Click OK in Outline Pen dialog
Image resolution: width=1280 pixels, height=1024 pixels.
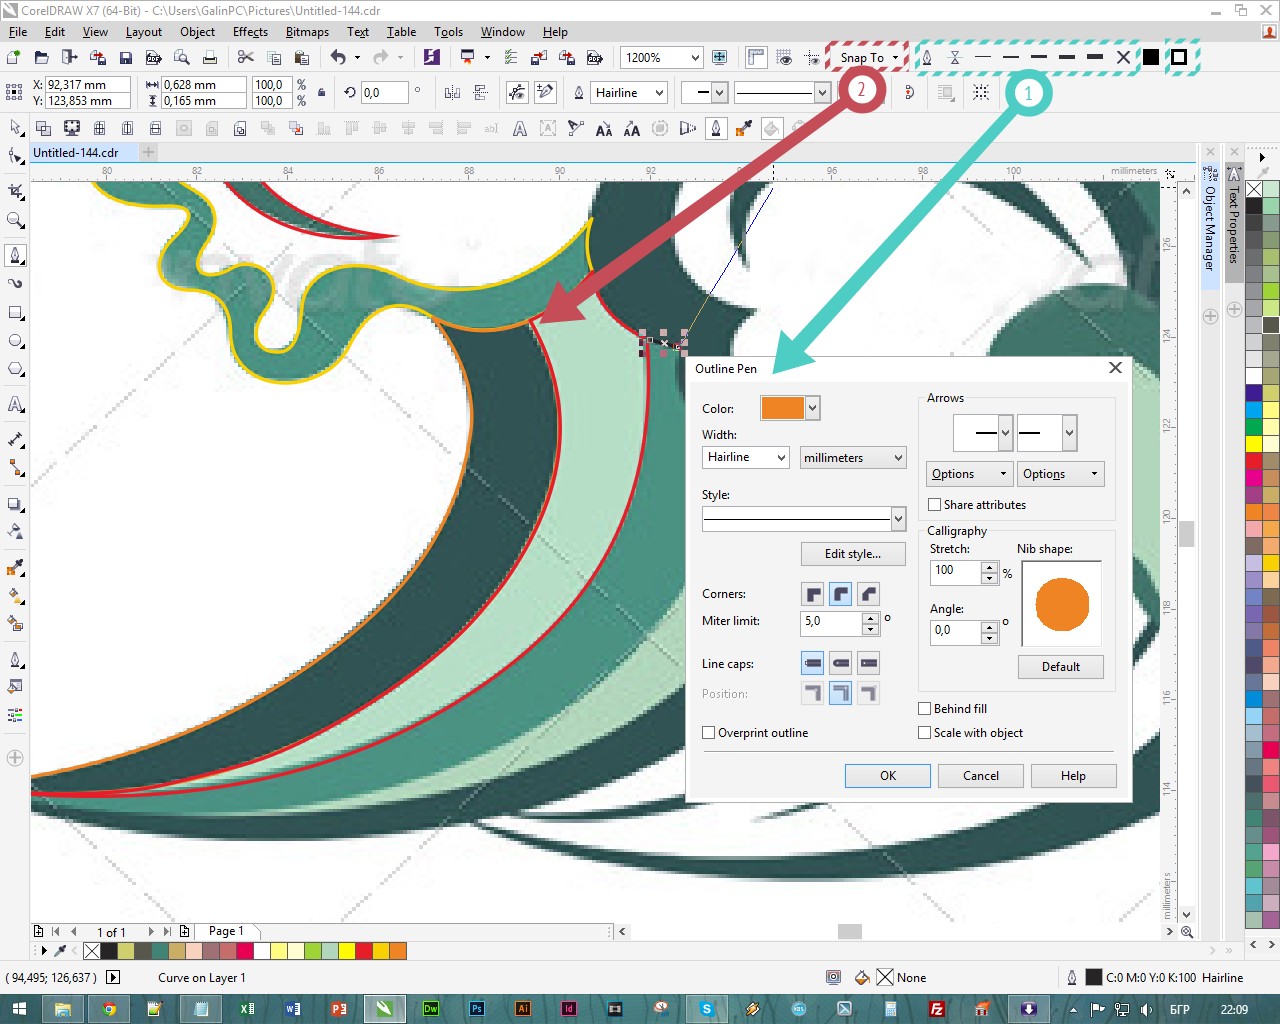(888, 776)
